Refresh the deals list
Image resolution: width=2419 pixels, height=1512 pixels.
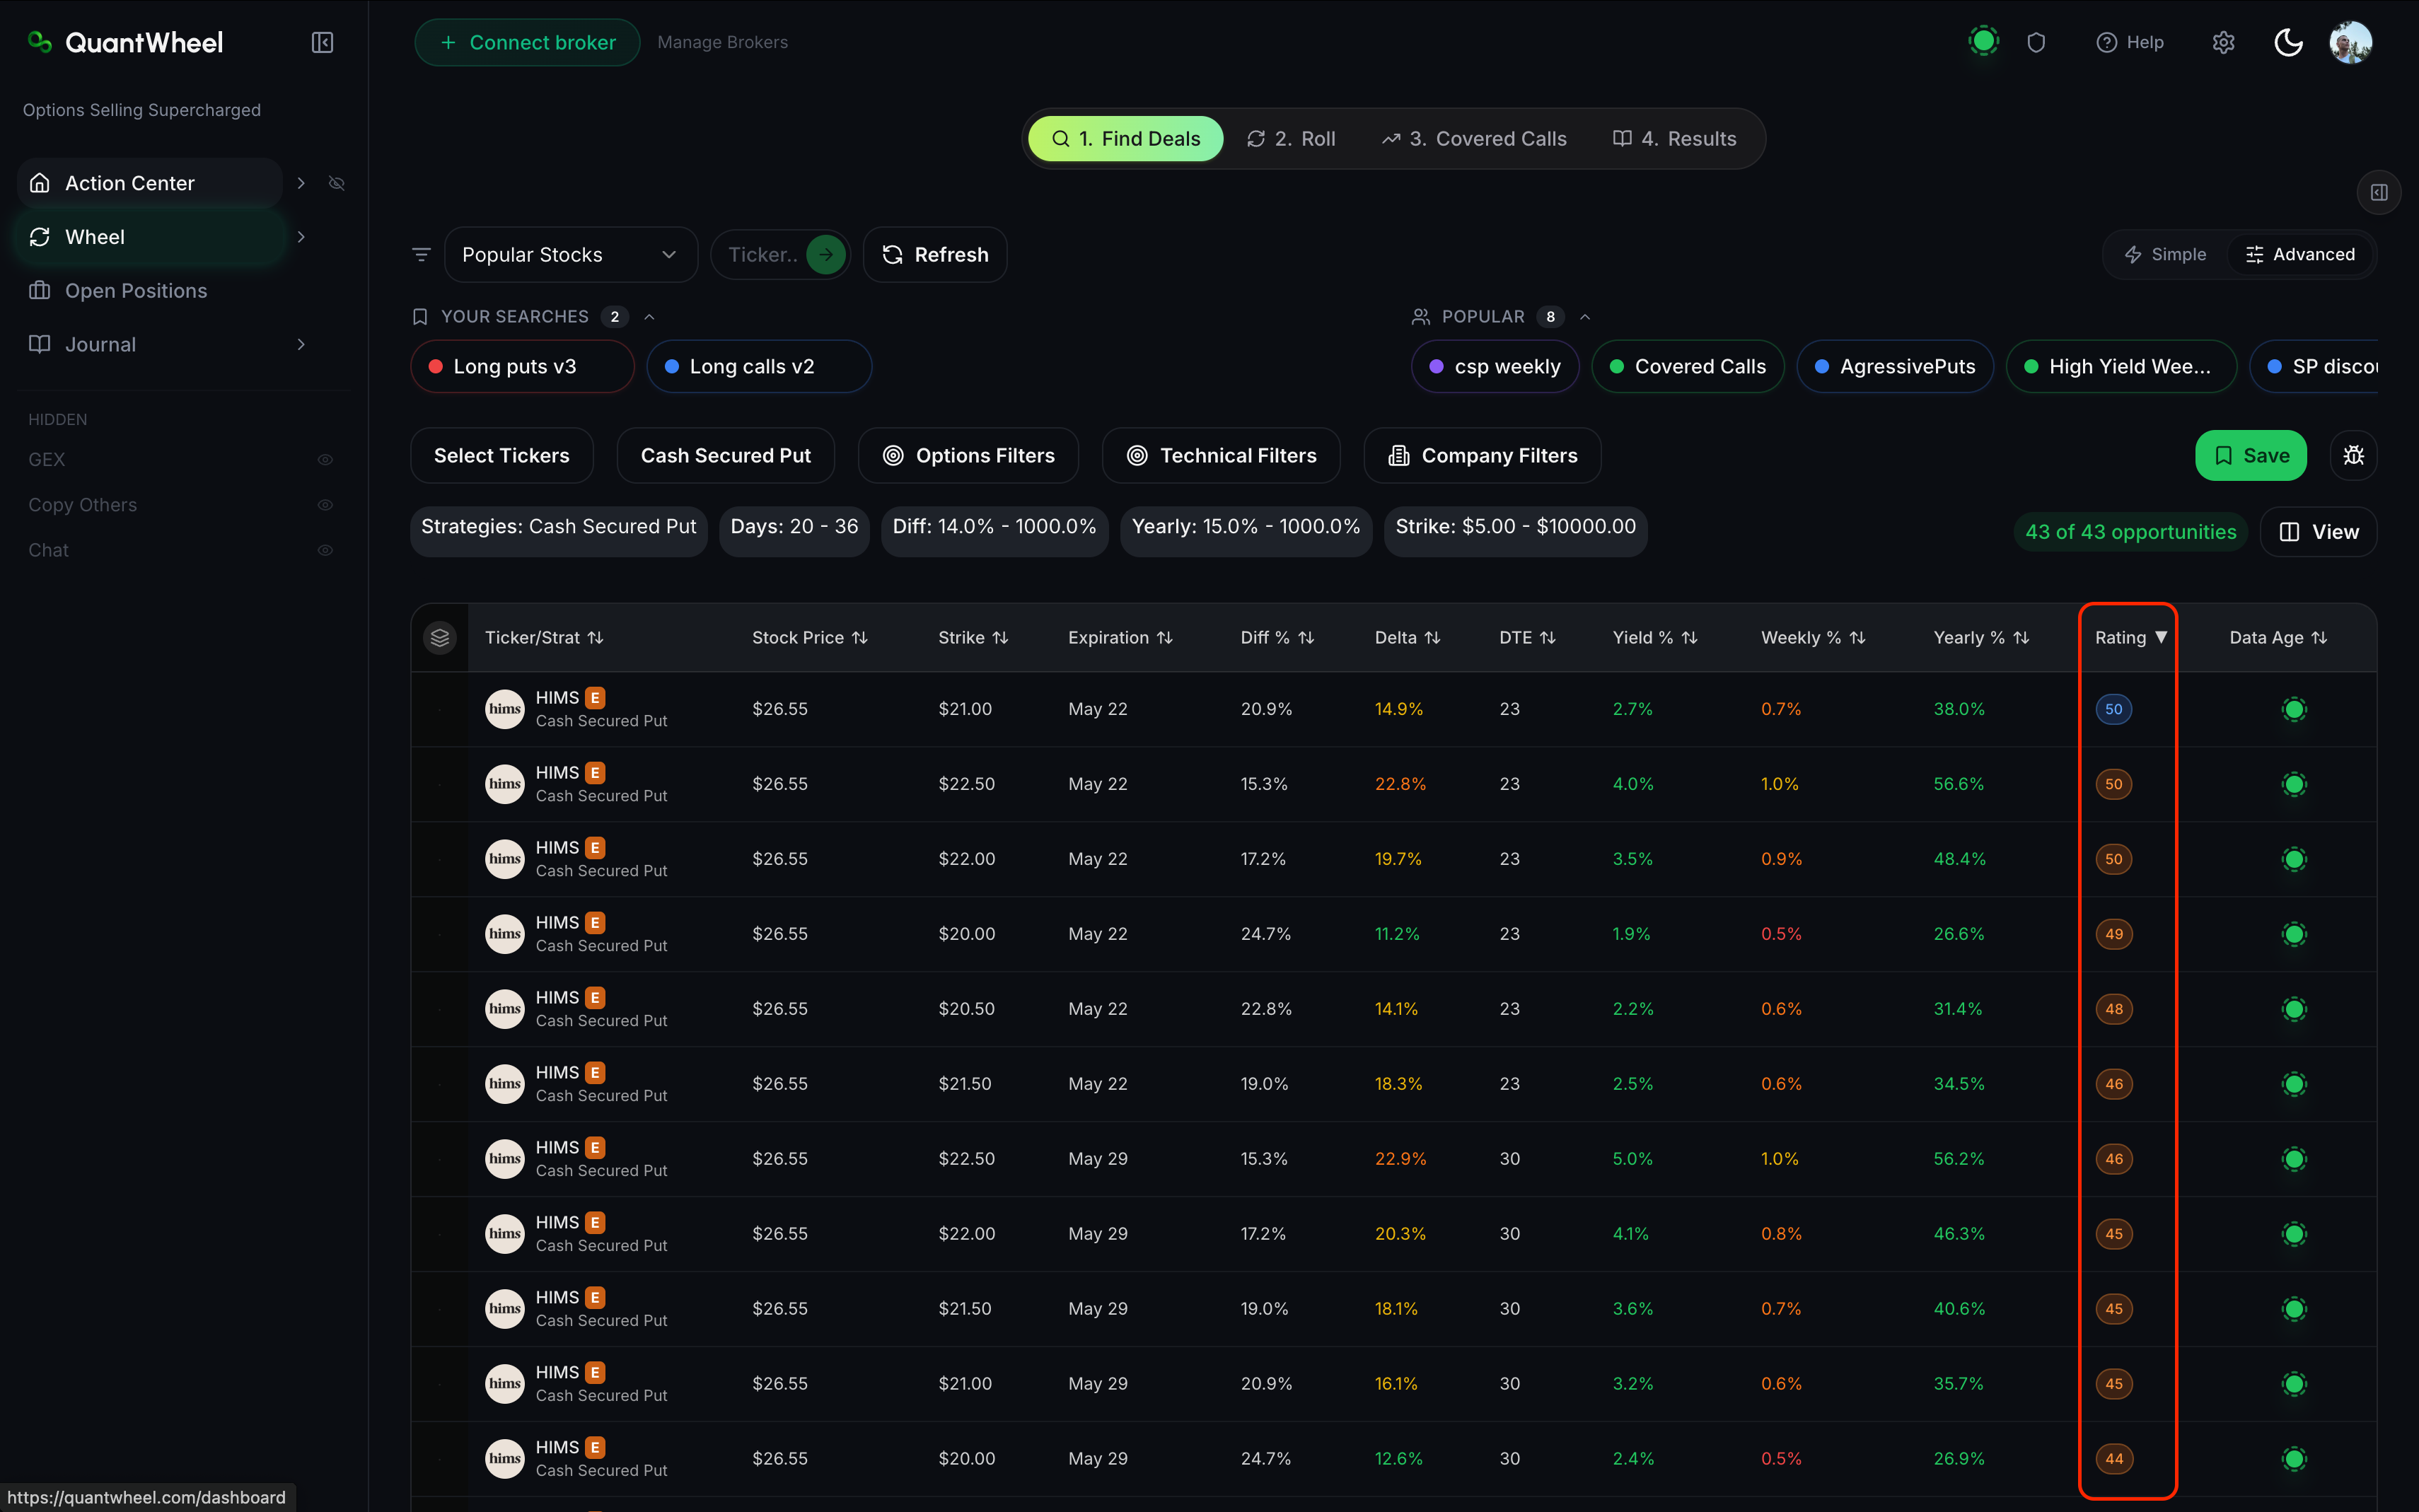pos(935,255)
